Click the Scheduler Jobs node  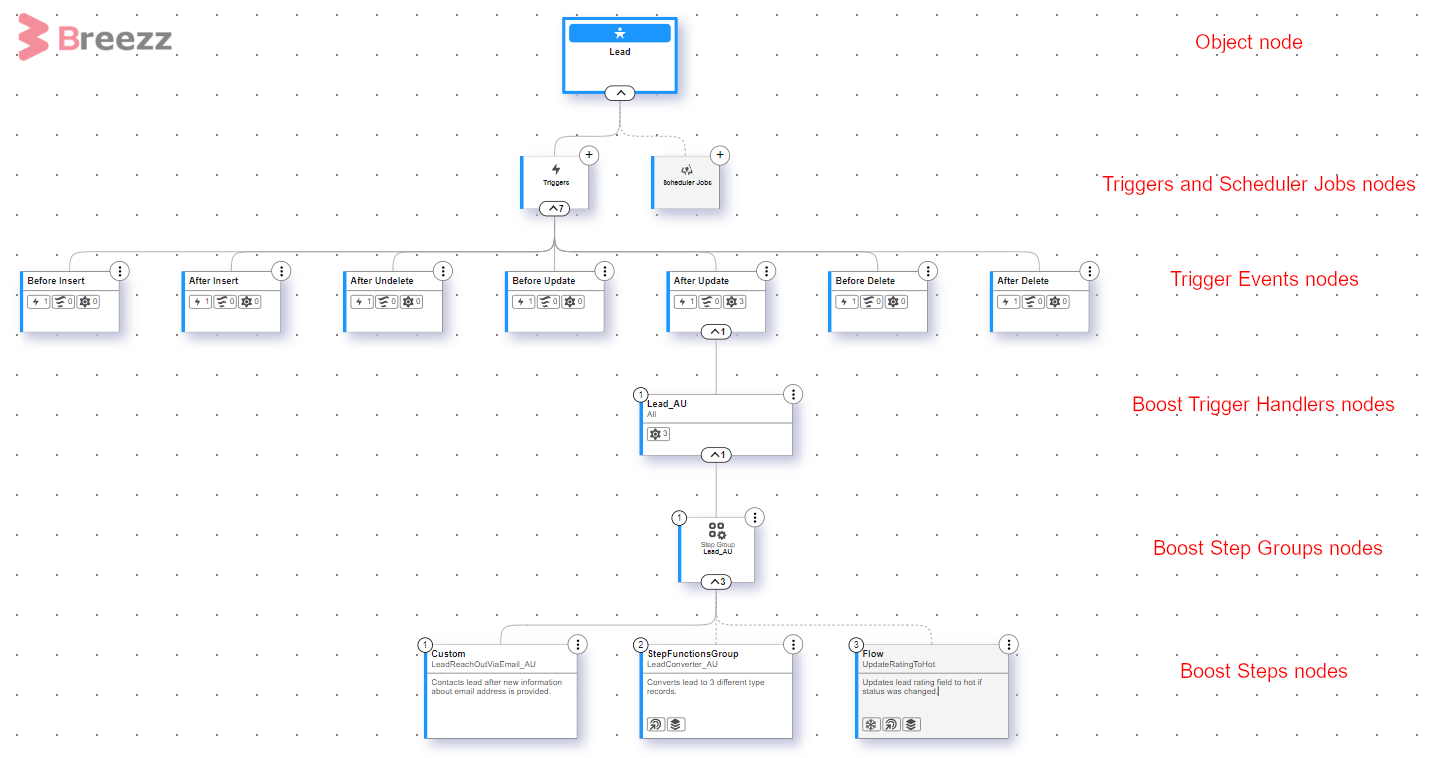(x=686, y=182)
